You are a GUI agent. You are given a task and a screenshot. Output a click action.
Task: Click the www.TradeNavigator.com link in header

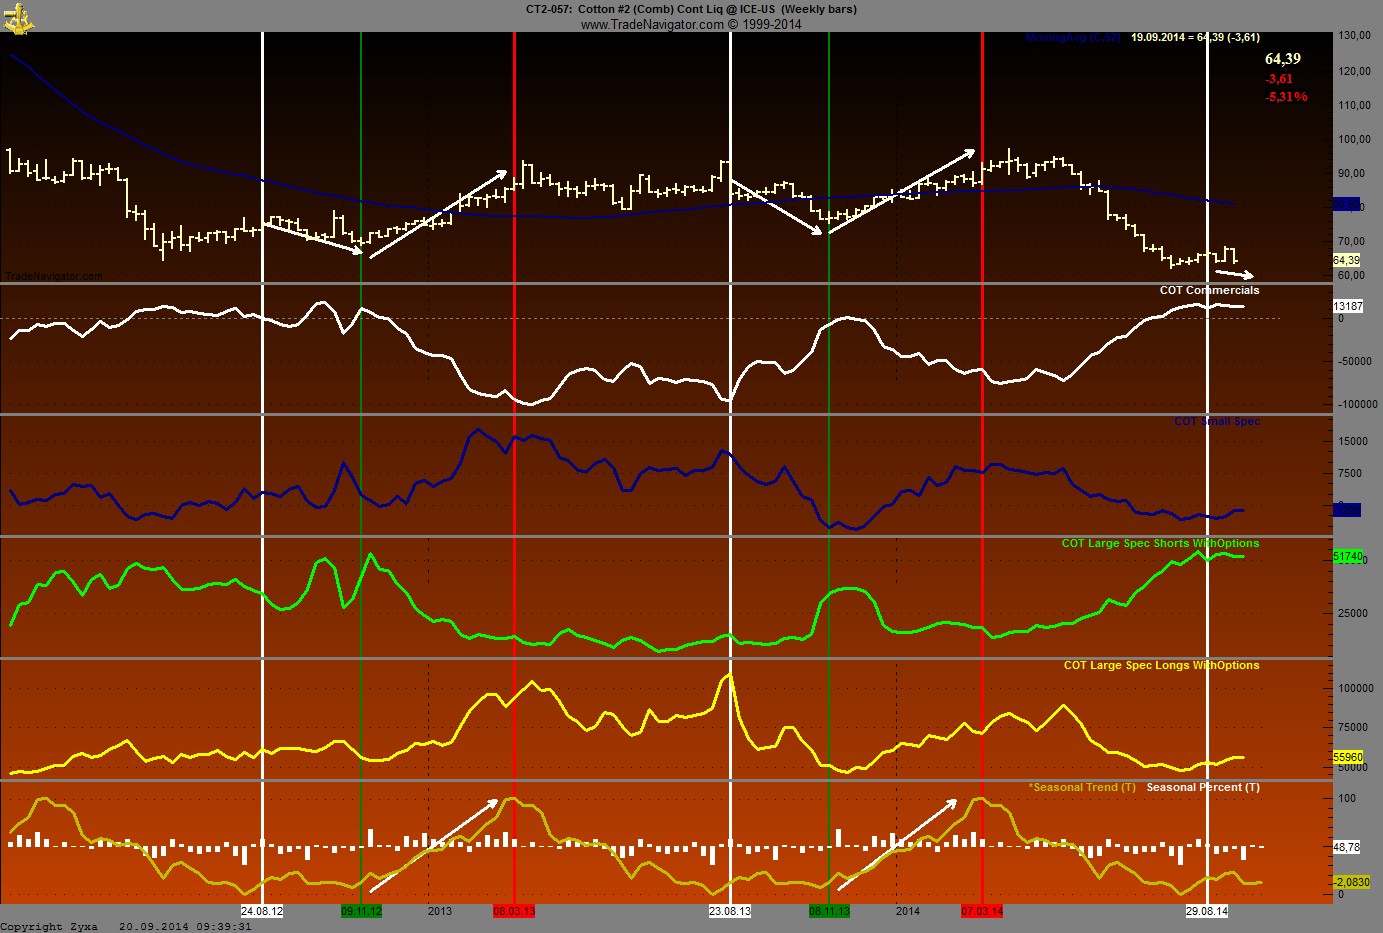[x=651, y=24]
